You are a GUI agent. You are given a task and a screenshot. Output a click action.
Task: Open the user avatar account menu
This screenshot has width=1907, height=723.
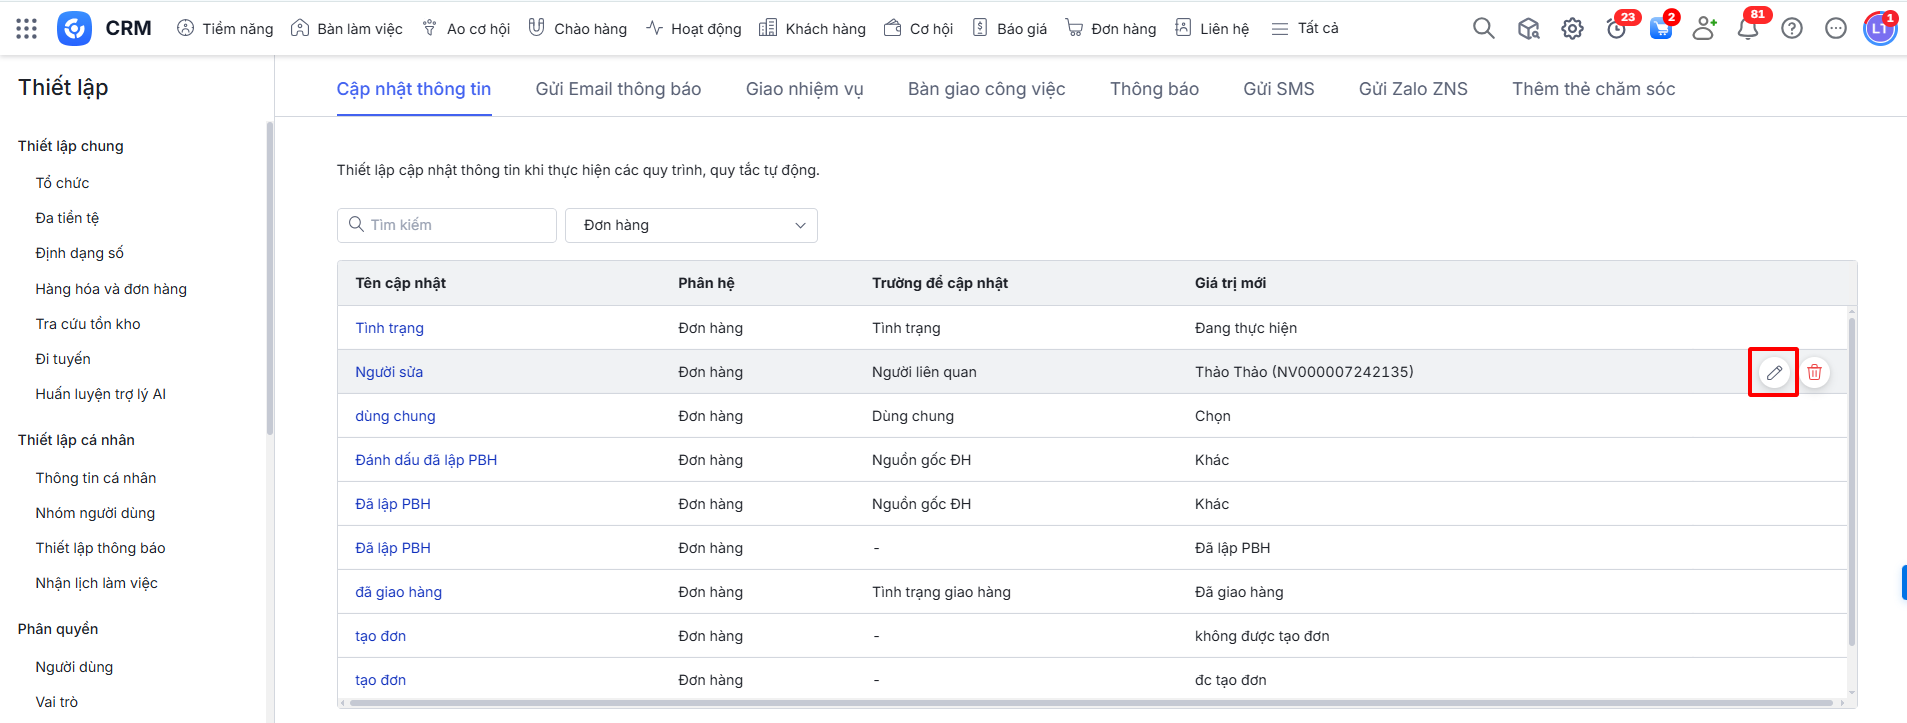coord(1879,29)
